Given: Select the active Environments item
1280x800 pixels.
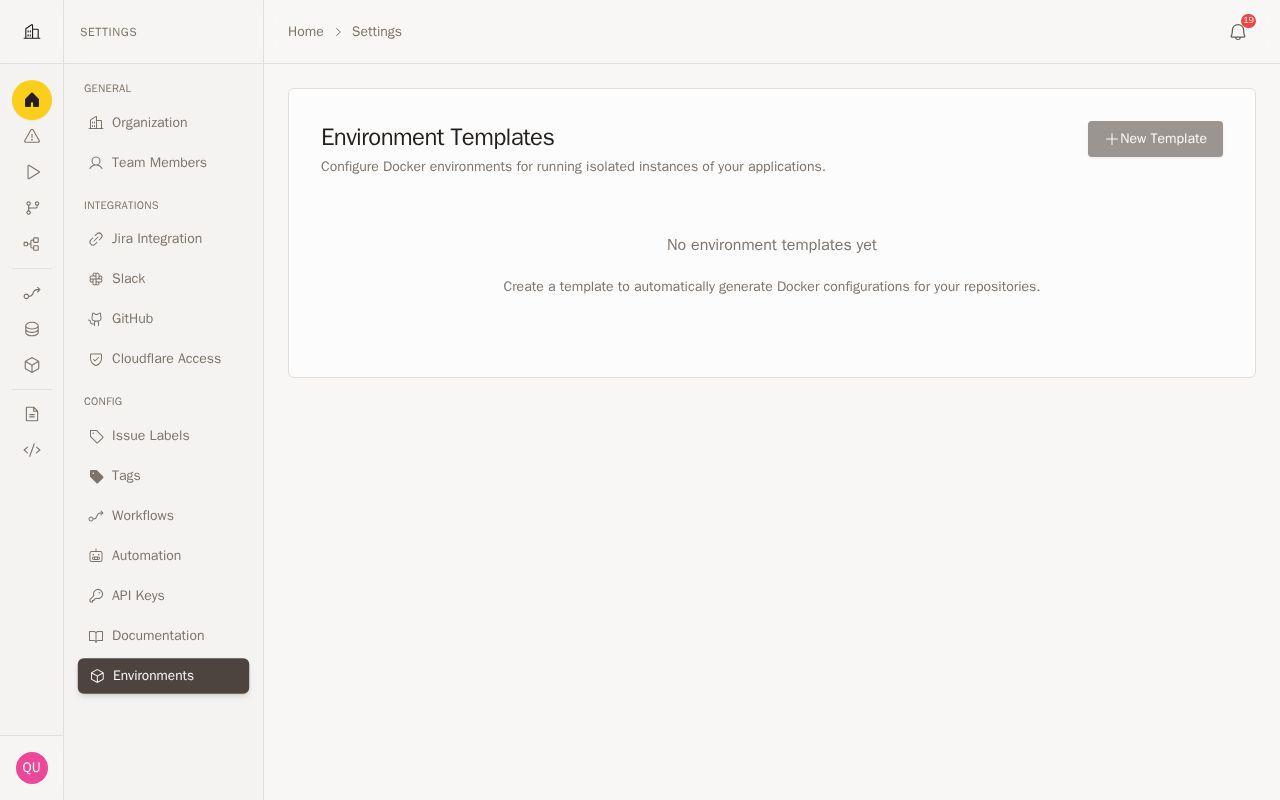Looking at the screenshot, I should coord(163,676).
